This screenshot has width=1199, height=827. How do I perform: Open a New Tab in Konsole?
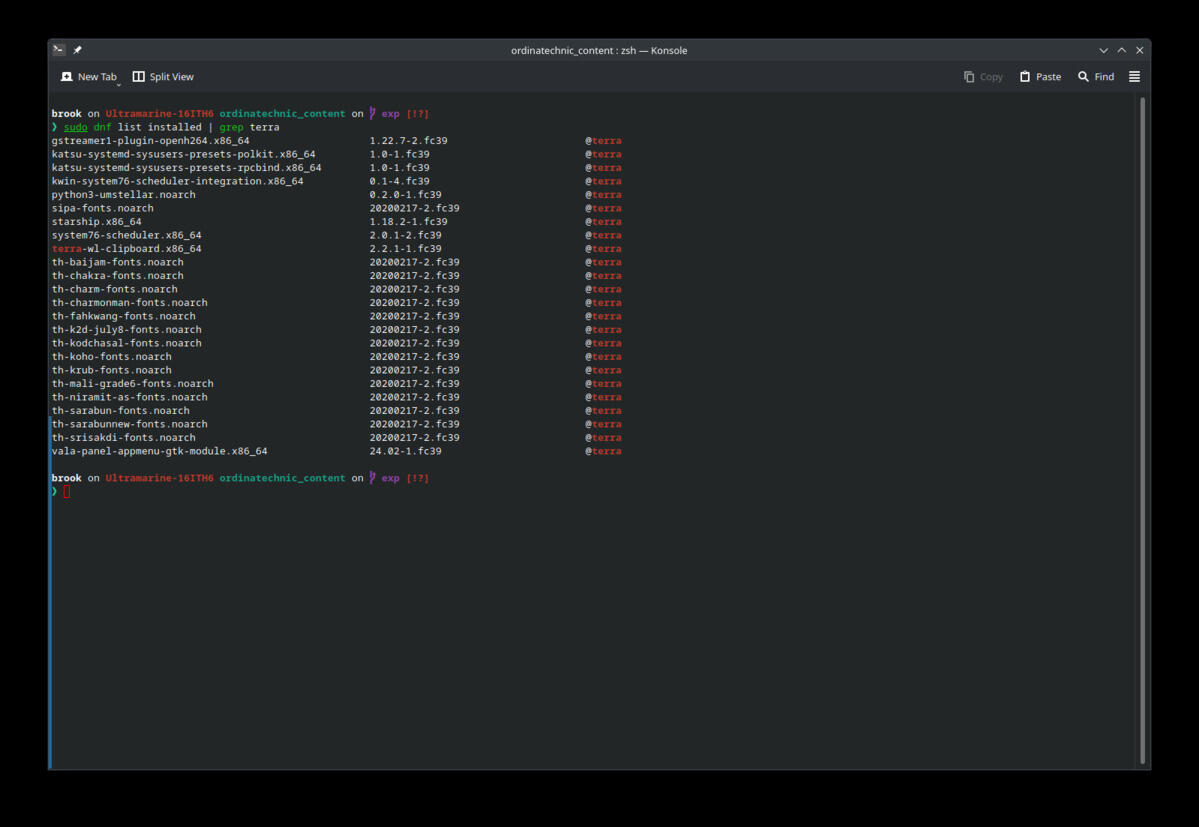[x=88, y=76]
